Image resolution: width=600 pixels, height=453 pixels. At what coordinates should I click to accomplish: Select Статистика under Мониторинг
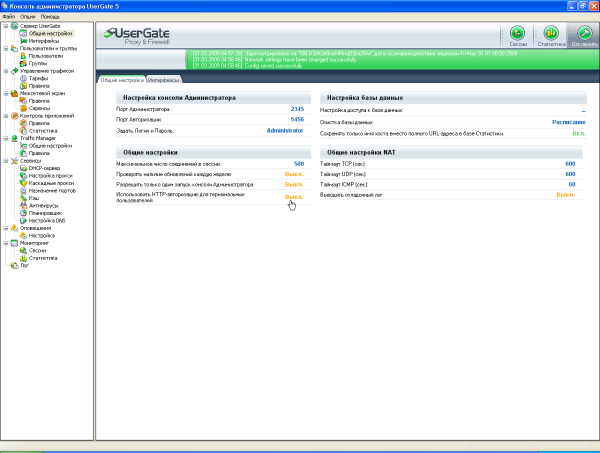(43, 258)
